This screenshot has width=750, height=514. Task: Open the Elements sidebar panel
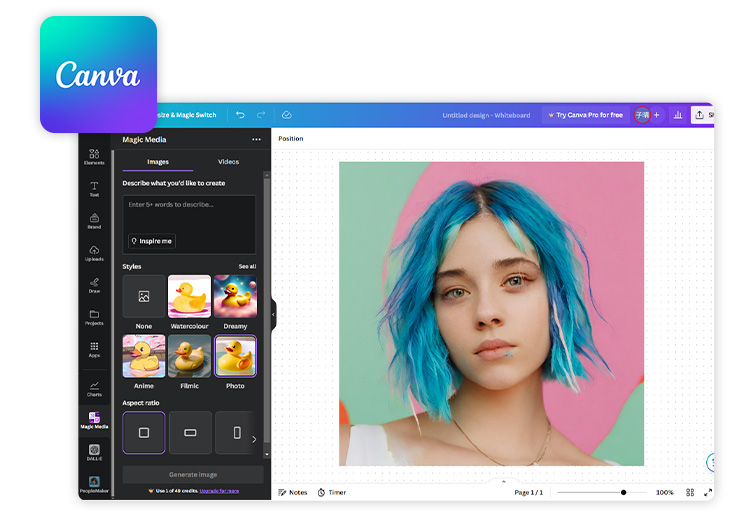point(94,156)
